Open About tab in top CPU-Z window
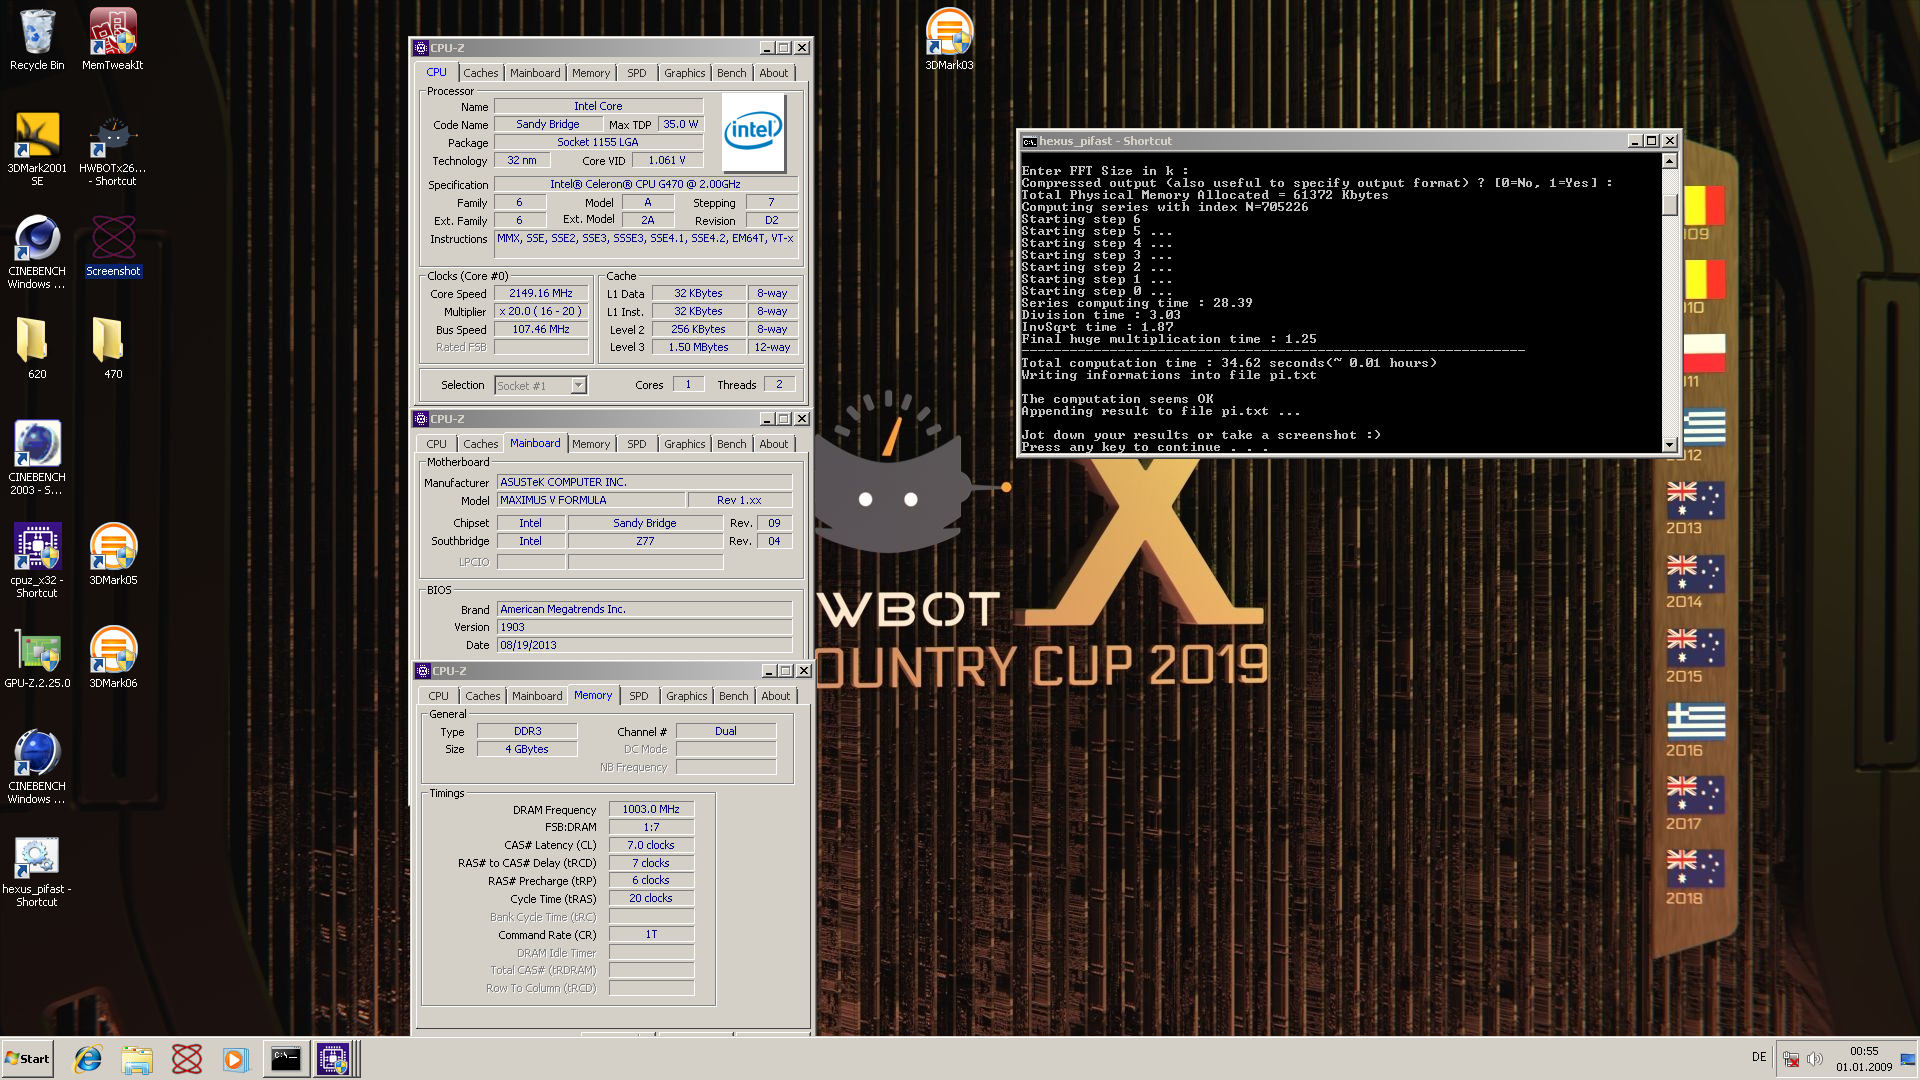Image resolution: width=1920 pixels, height=1080 pixels. coord(774,73)
